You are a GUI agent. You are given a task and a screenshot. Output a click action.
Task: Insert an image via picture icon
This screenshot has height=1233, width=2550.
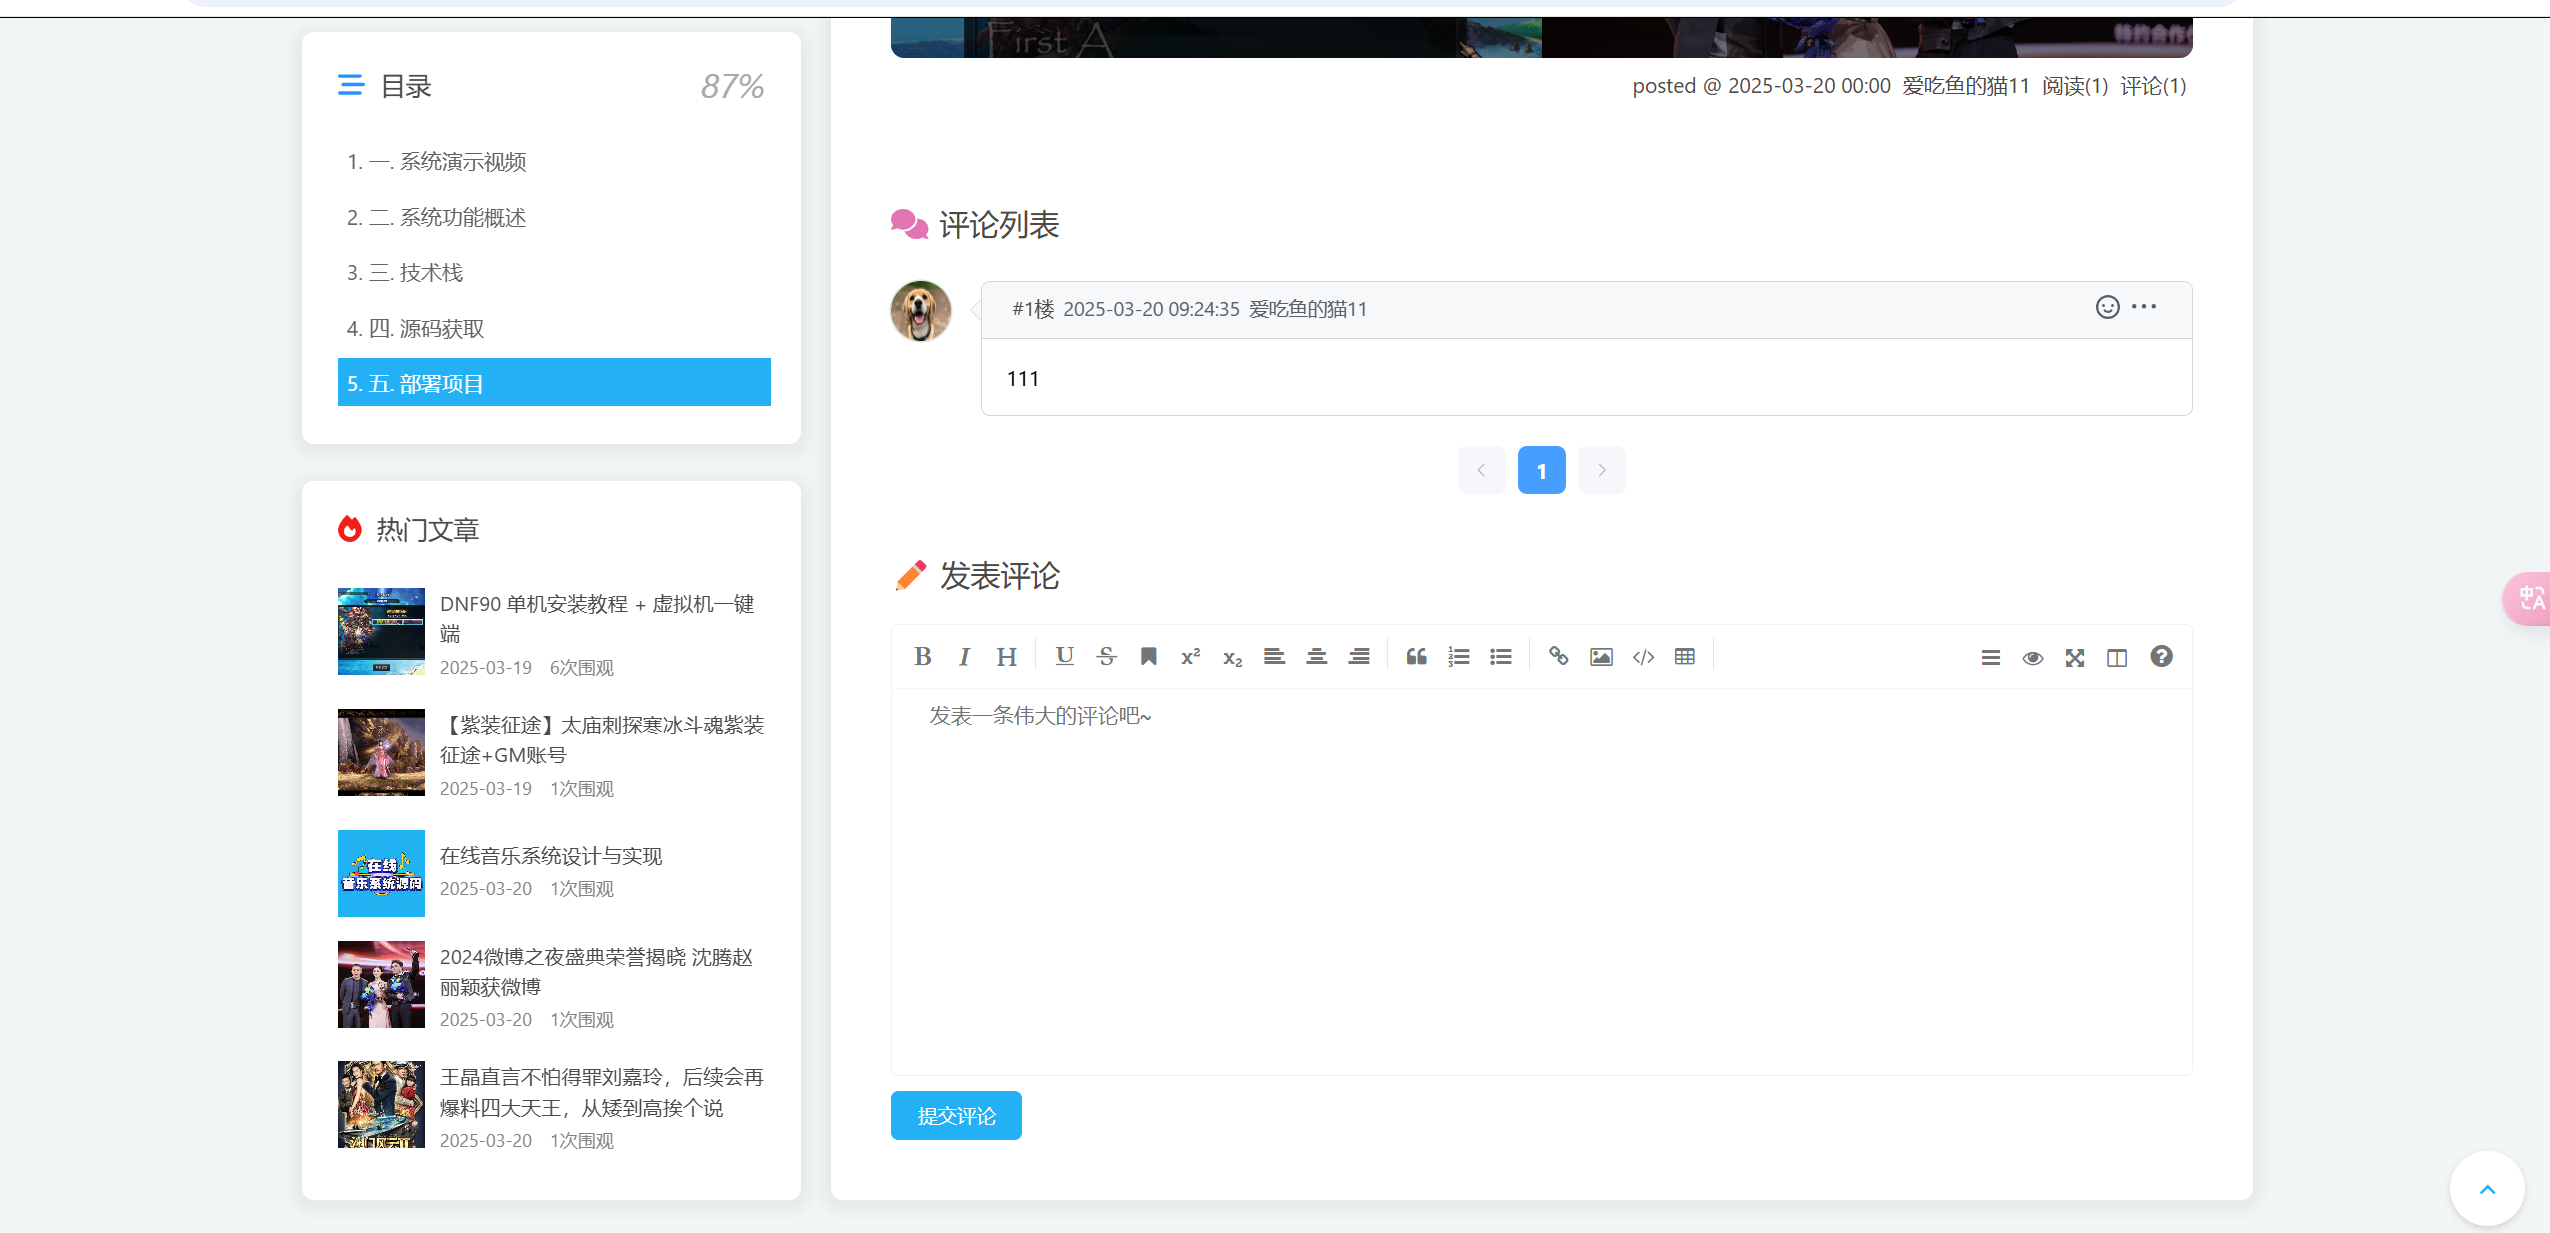click(1601, 657)
